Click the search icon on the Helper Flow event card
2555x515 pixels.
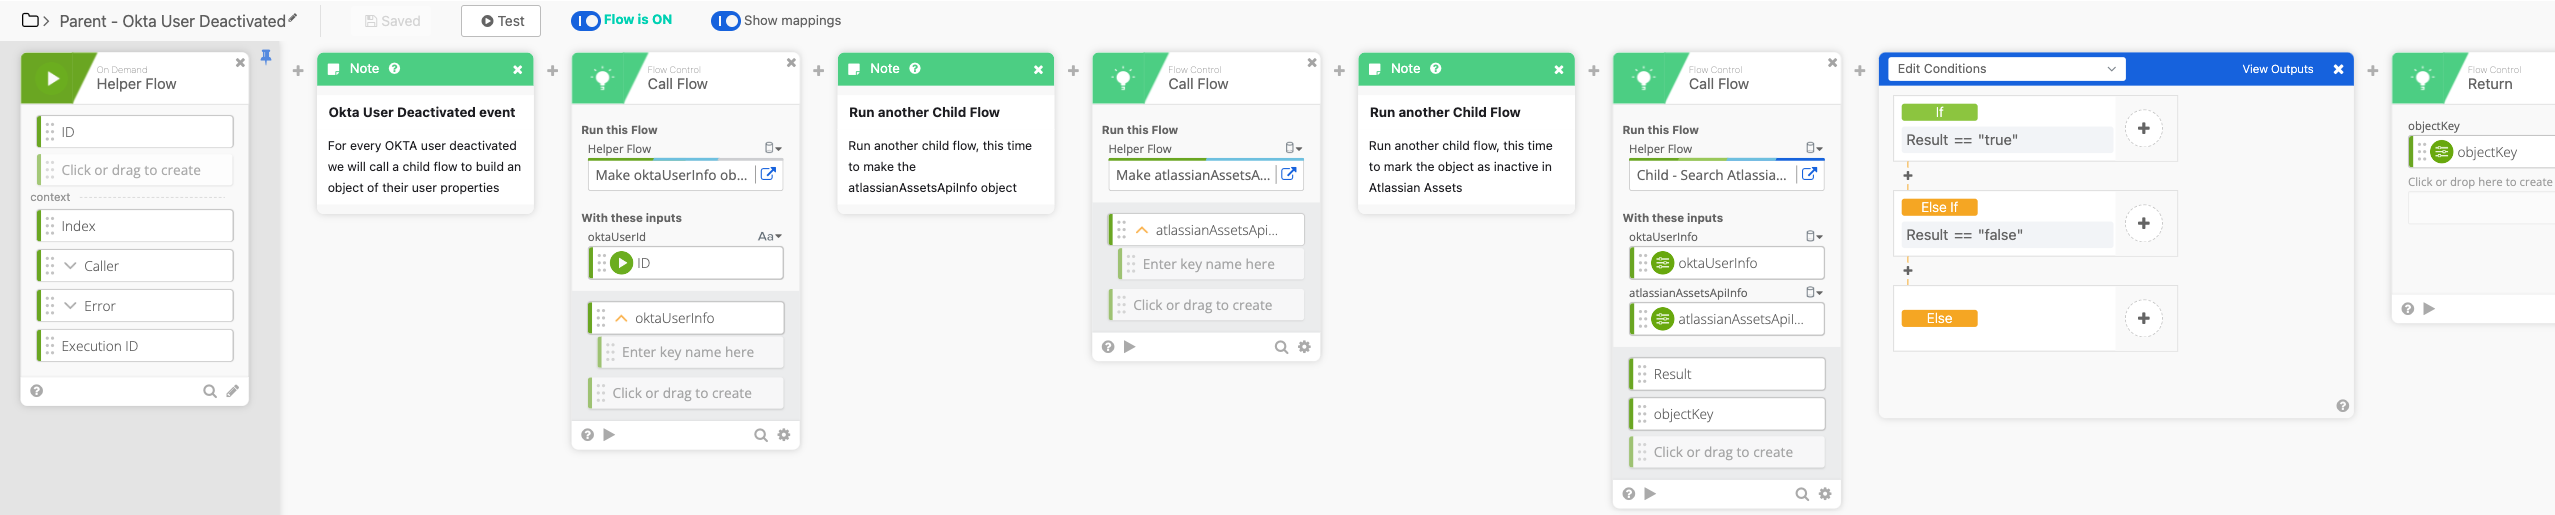[x=210, y=391]
